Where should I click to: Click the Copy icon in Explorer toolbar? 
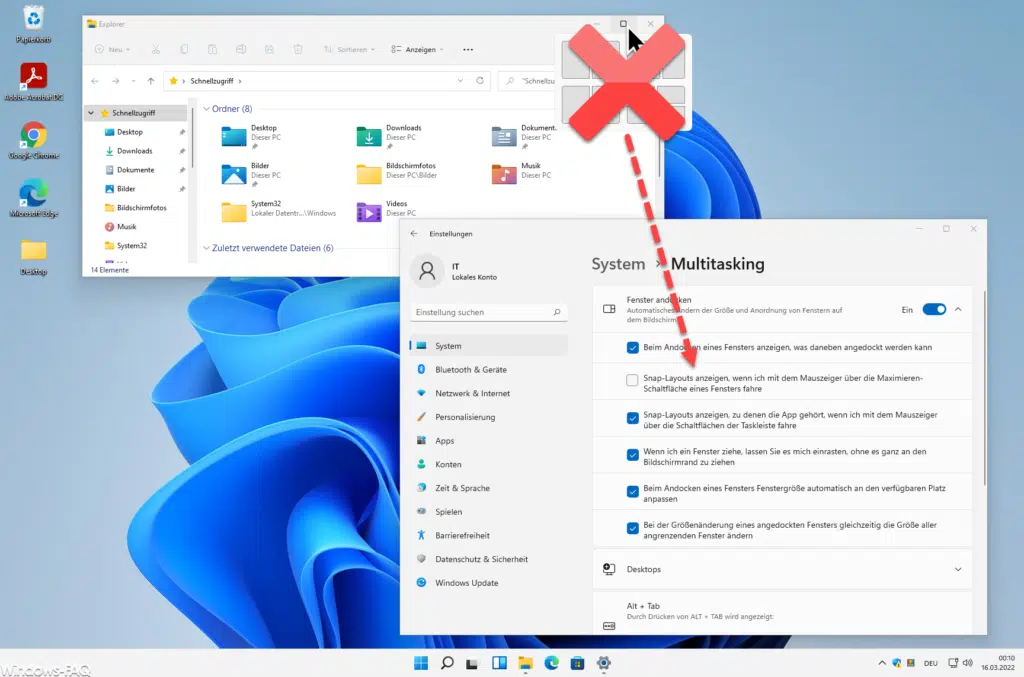[x=186, y=47]
